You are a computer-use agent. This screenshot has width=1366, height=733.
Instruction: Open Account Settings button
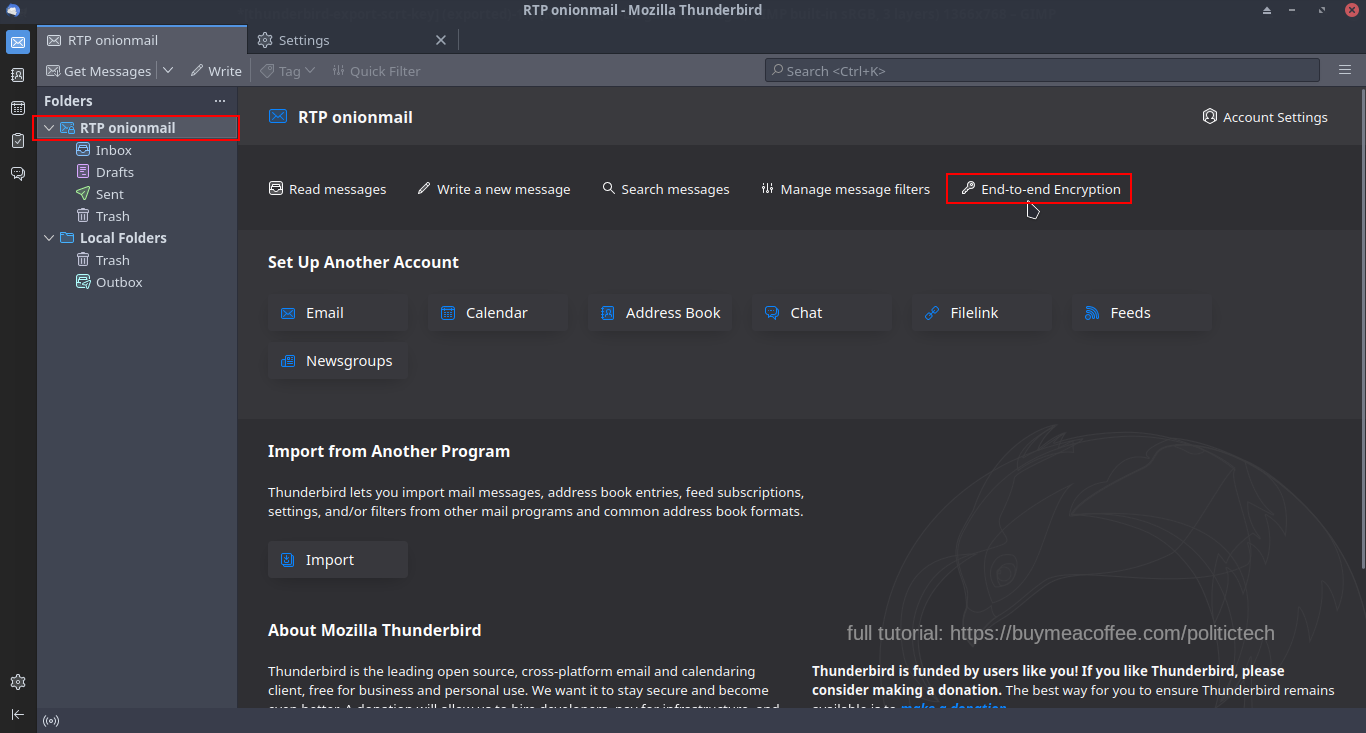[1265, 117]
